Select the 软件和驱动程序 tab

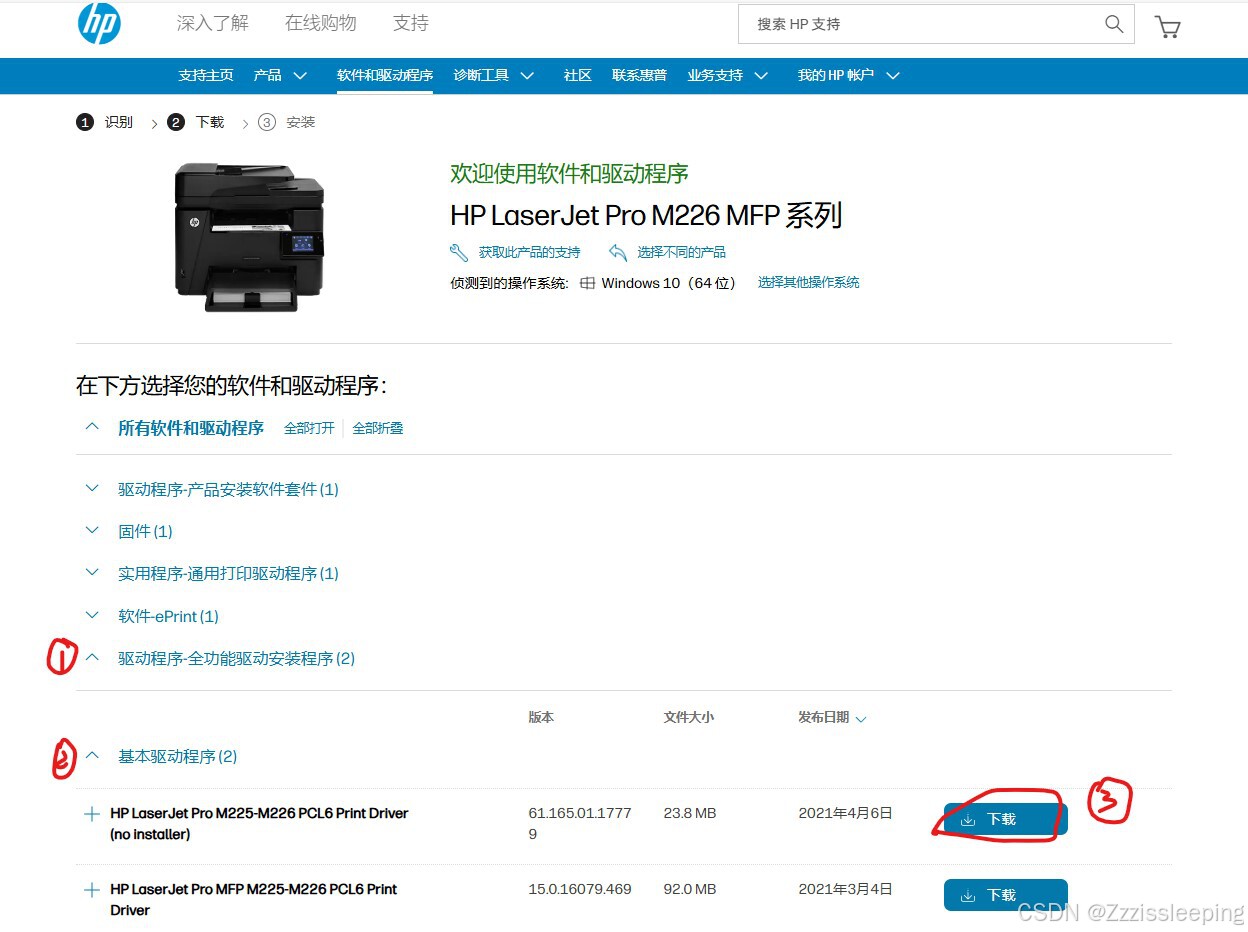[x=385, y=76]
